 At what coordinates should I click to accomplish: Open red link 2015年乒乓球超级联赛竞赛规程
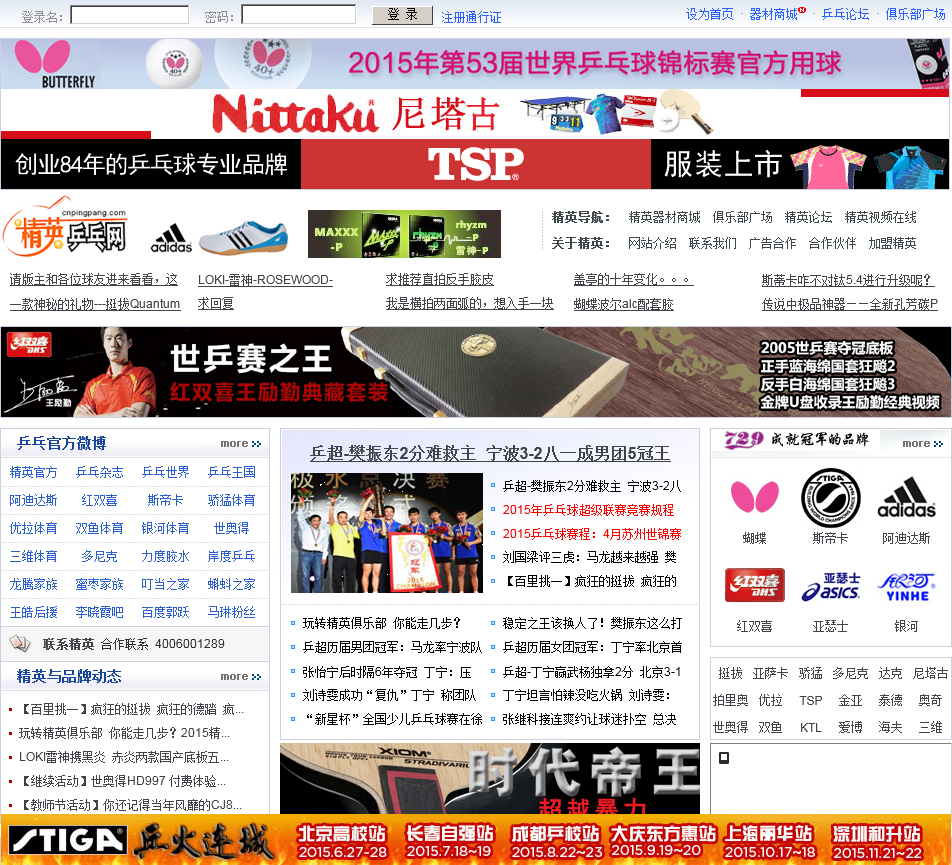tap(588, 510)
